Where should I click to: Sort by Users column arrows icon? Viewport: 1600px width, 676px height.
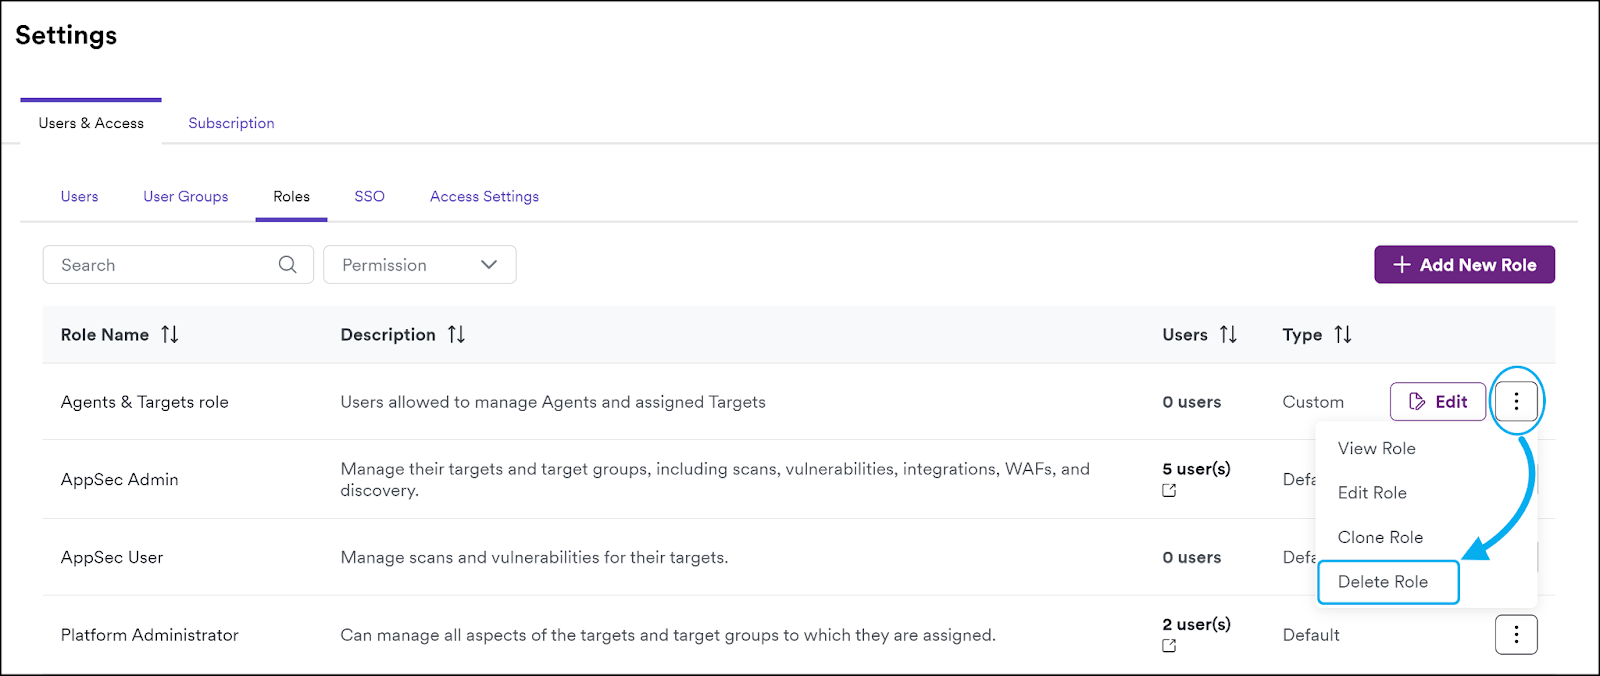1228,334
